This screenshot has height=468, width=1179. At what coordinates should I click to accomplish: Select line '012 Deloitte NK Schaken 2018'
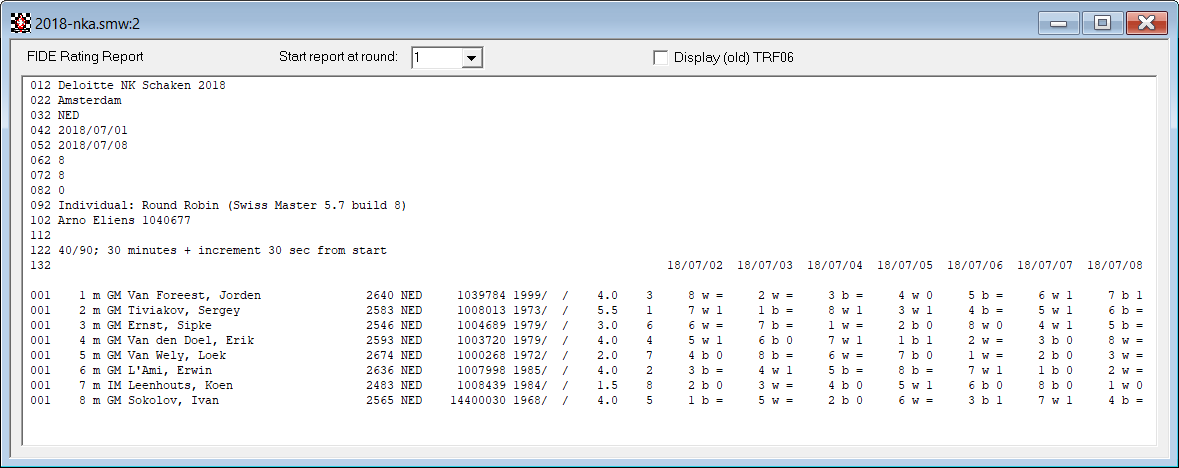point(128,85)
